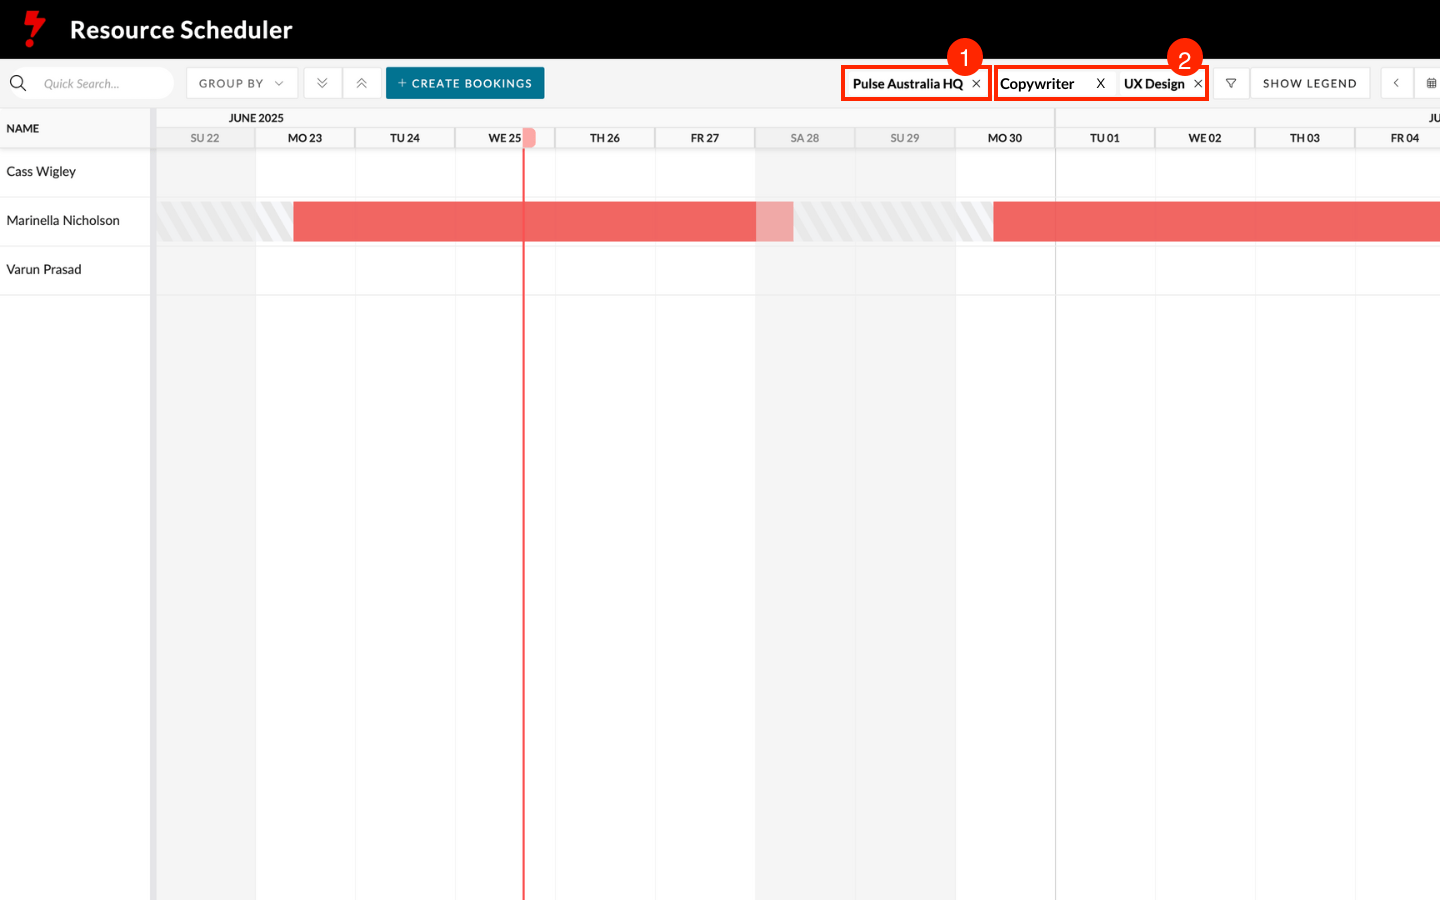Click the today marker on WE 25
The image size is (1440, 900).
(x=529, y=138)
